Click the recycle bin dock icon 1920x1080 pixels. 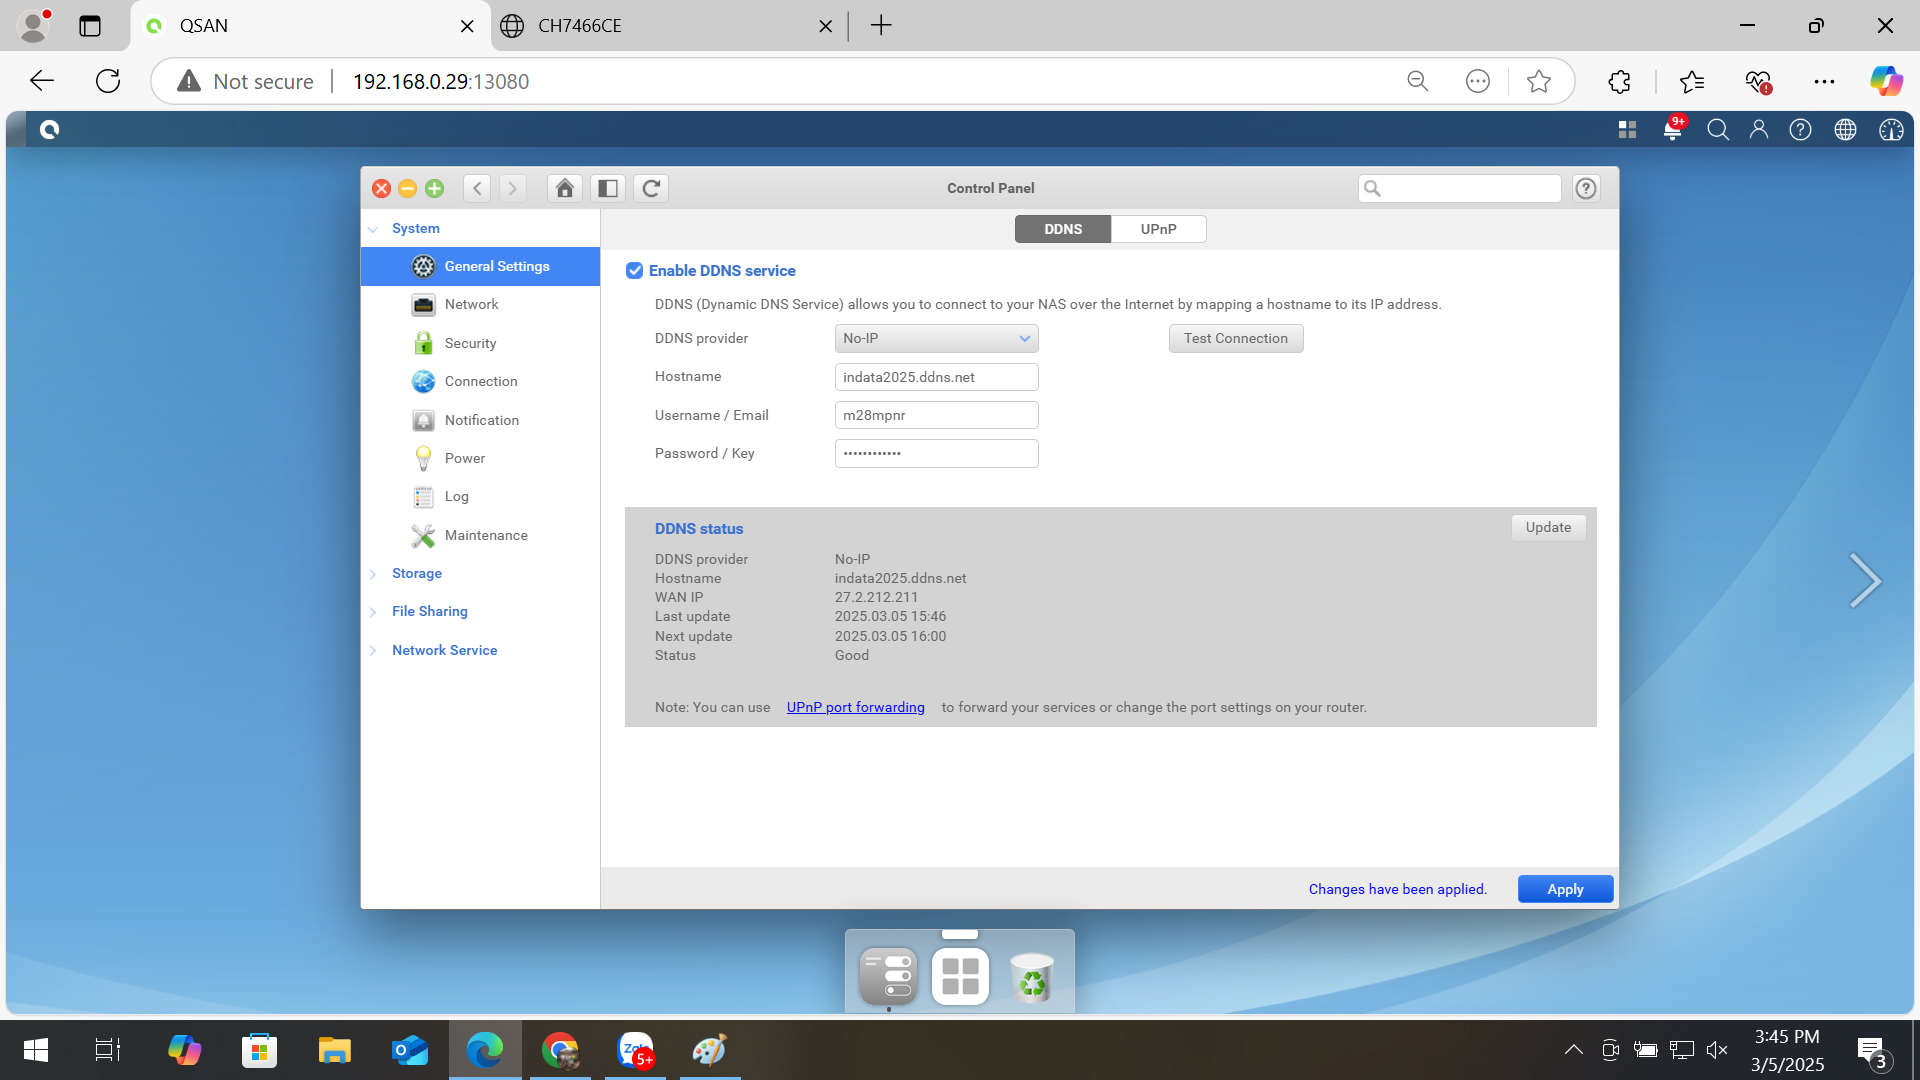[1031, 976]
